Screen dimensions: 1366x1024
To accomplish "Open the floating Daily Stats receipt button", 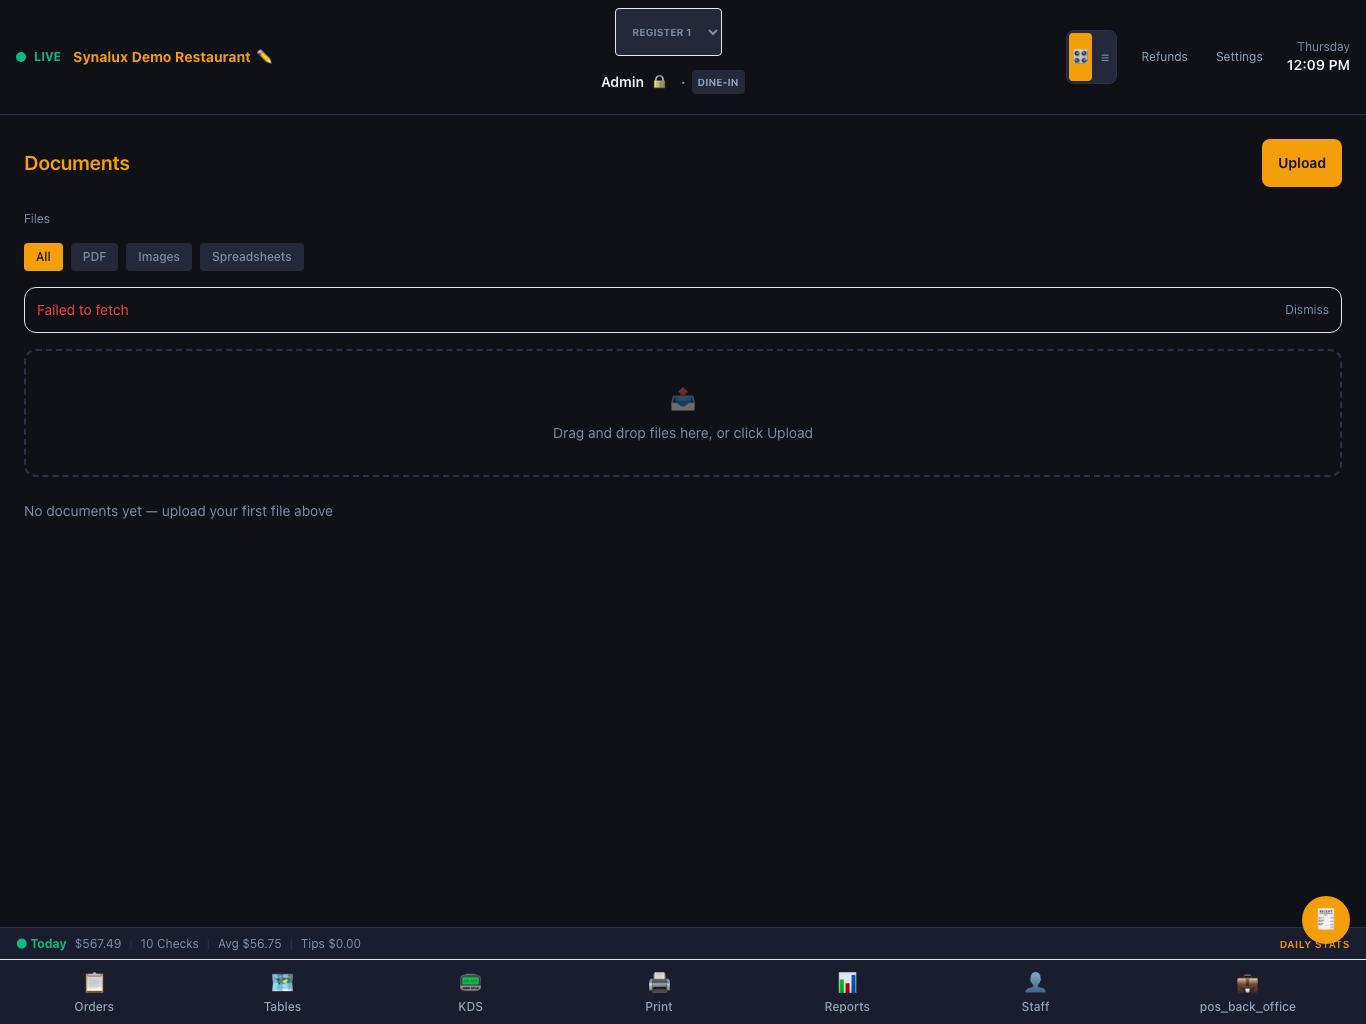I will click(x=1326, y=920).
